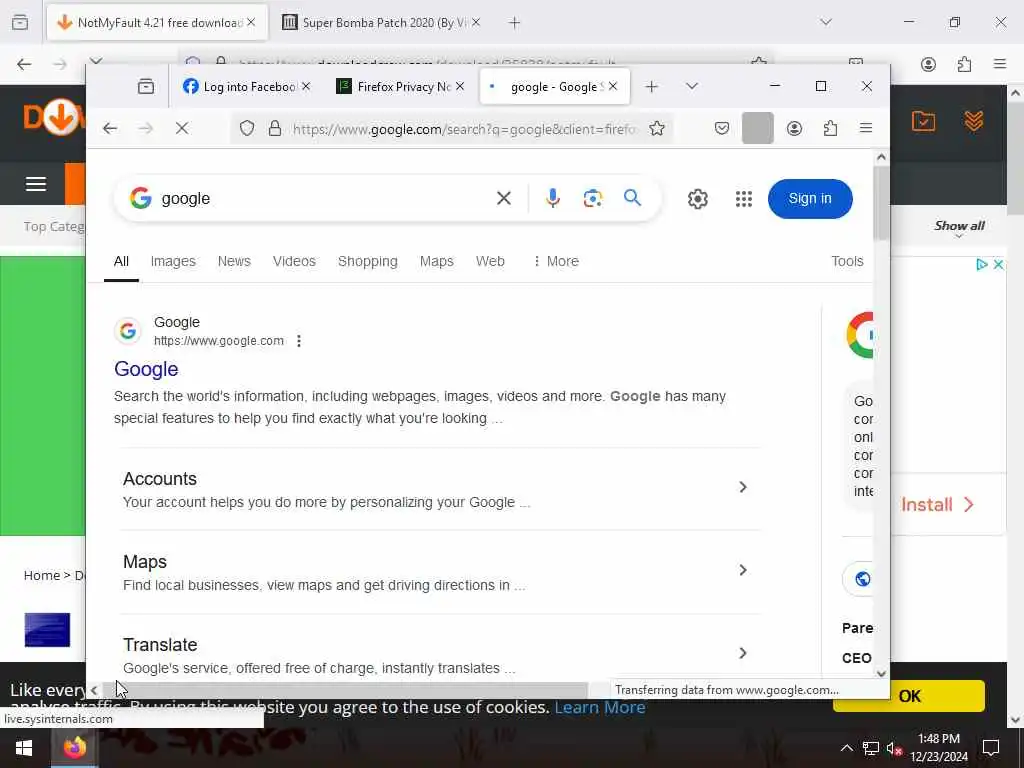
Task: Click the Firefox icon in the taskbar
Action: 74,748
